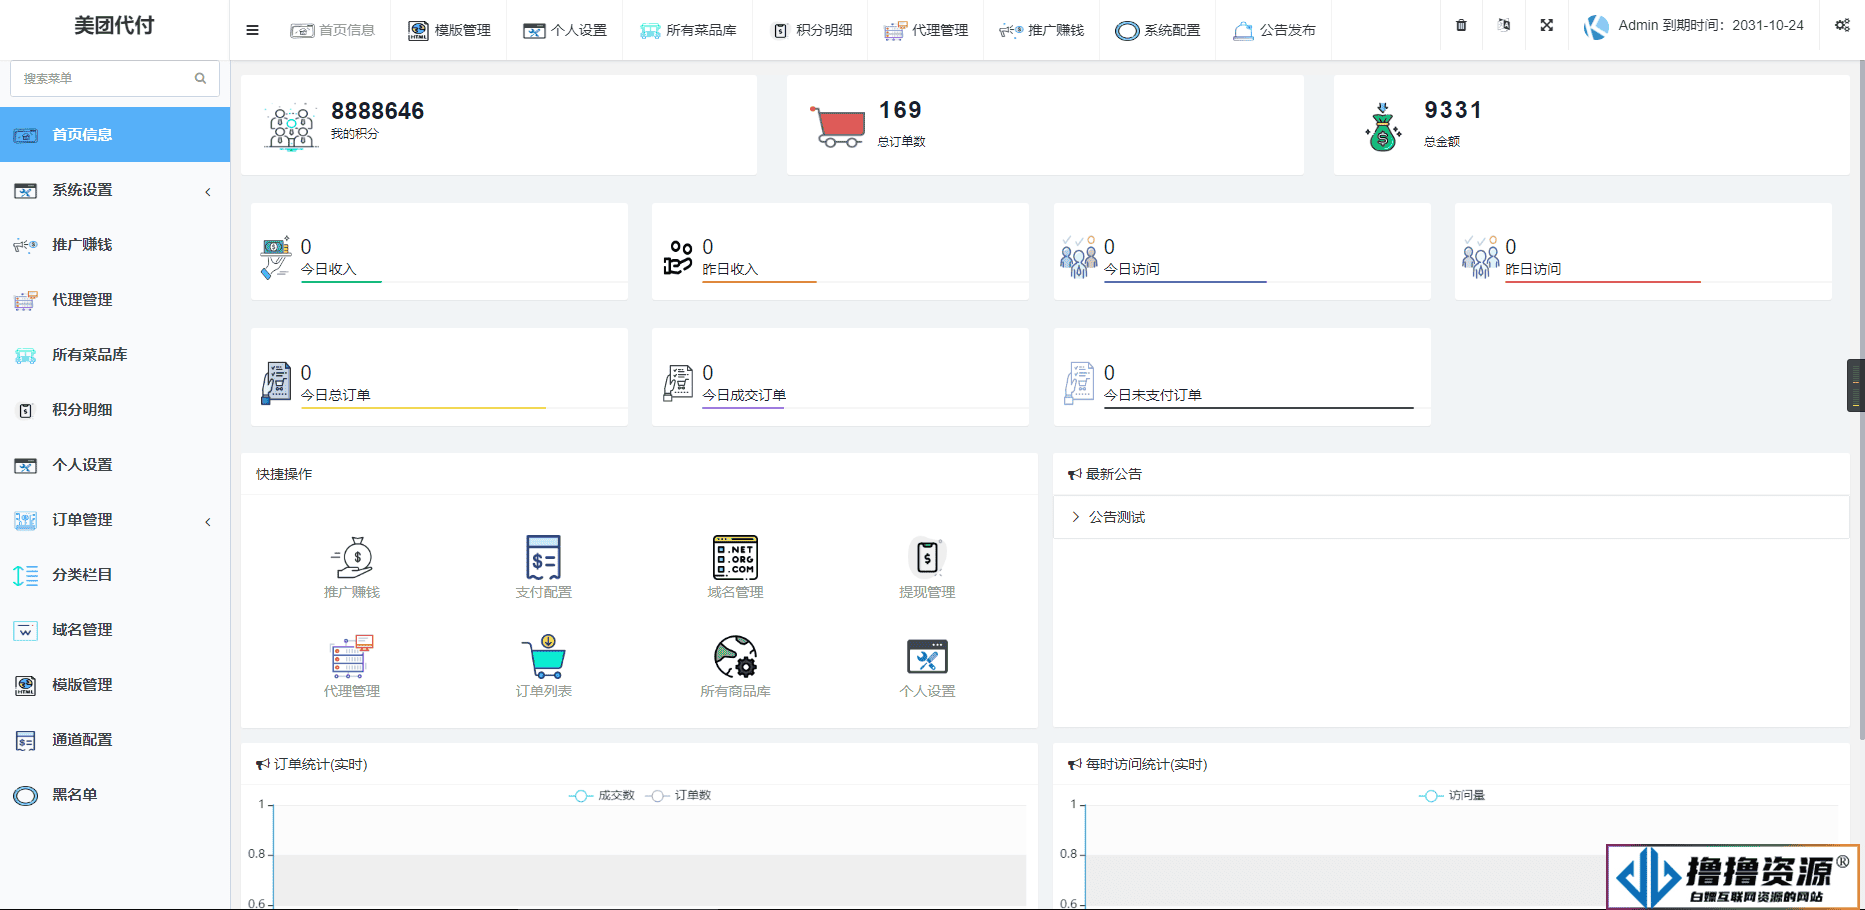Click the 8888646 points value

click(x=378, y=111)
